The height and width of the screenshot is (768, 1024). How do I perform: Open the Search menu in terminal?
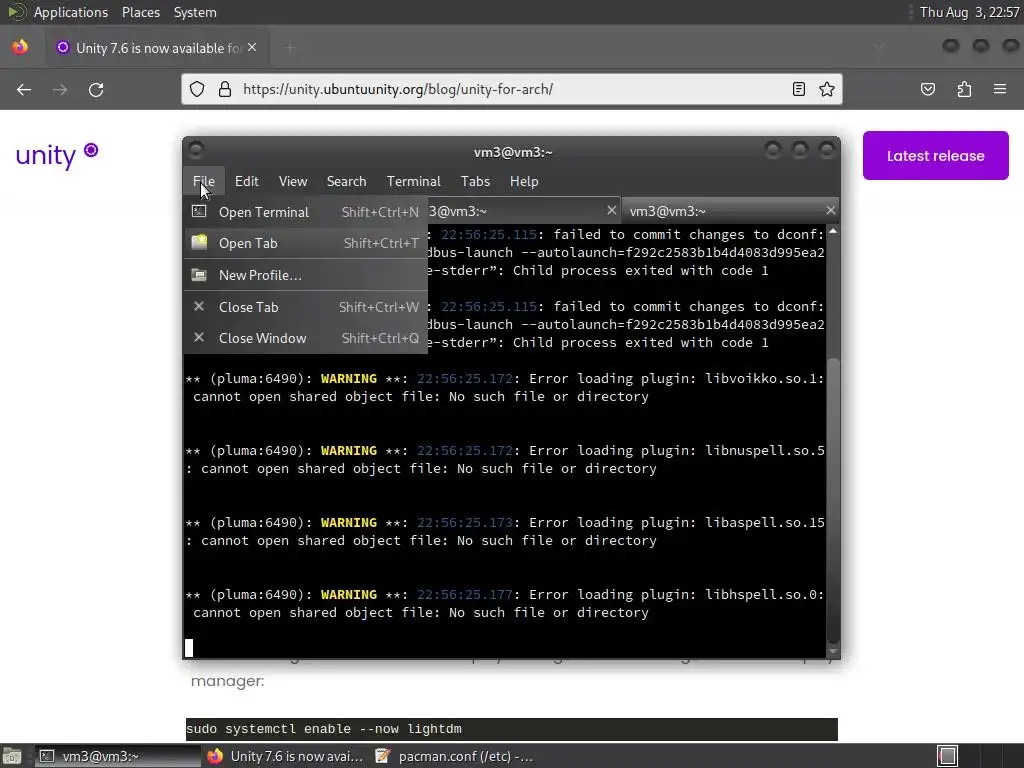pos(346,182)
